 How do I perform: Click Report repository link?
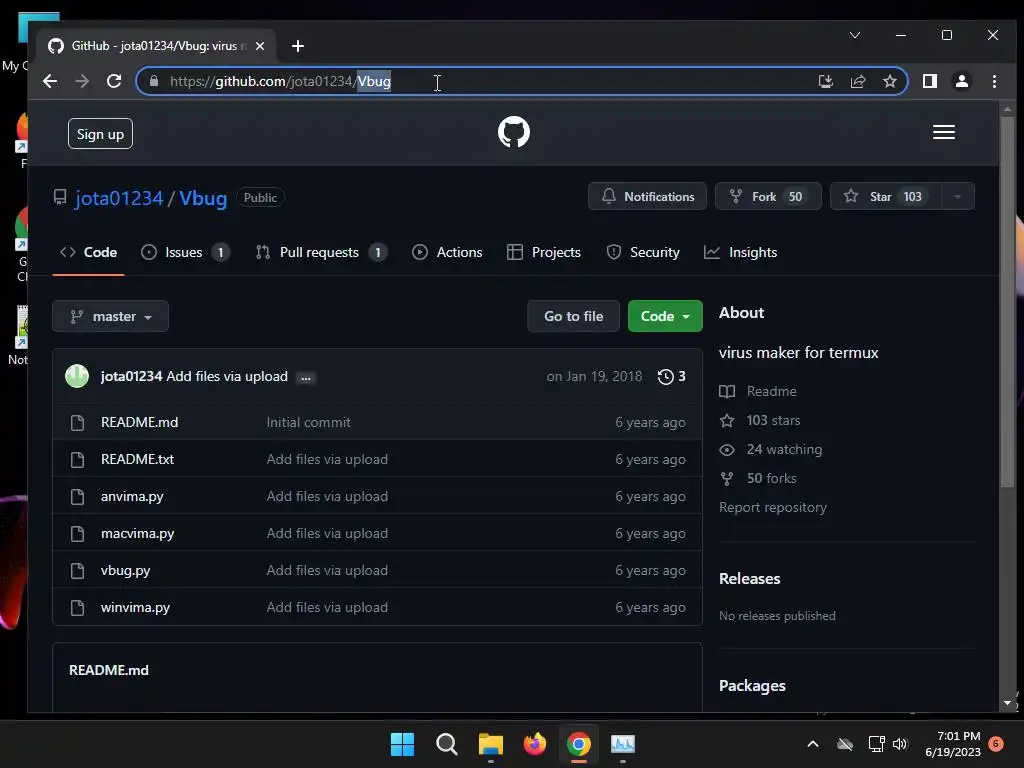click(x=773, y=507)
